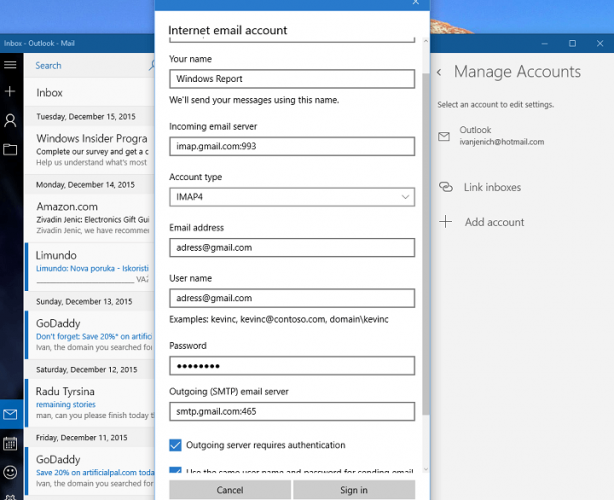614x500 pixels.
Task: Click the Password field
Action: tap(292, 366)
